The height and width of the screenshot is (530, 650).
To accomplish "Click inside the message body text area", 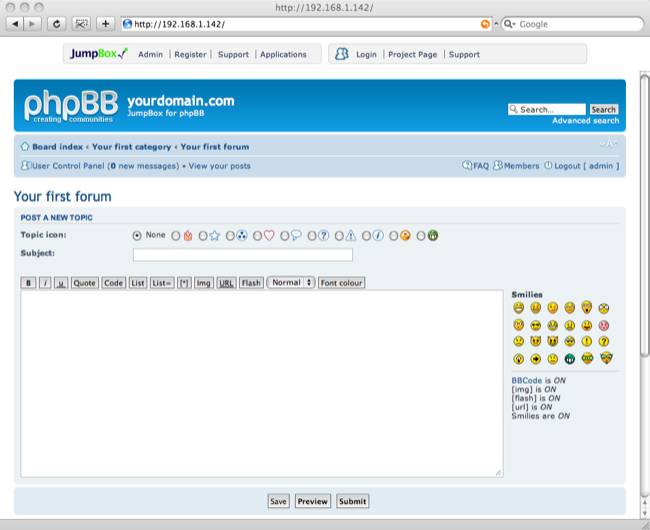I will (262, 383).
